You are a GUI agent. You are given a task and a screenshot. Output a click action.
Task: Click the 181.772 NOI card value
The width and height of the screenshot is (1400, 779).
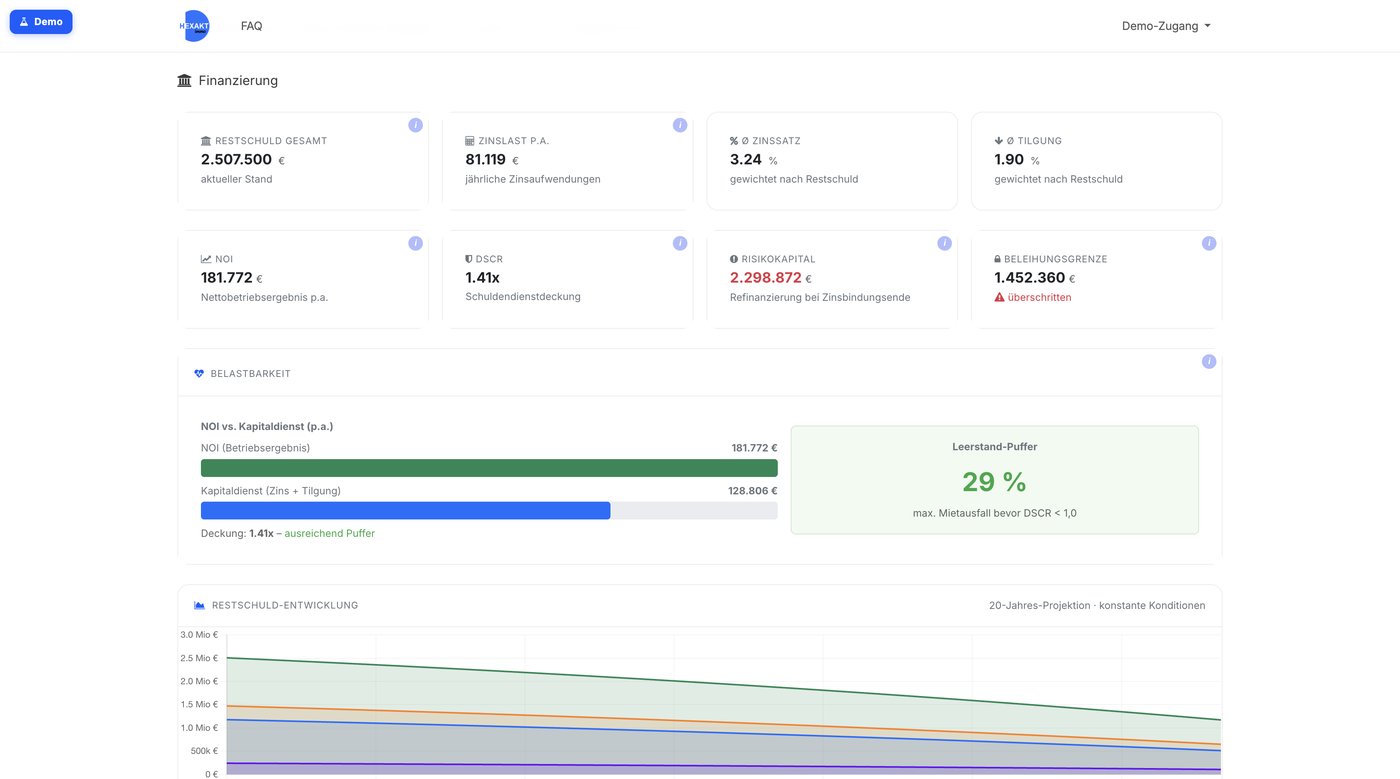pyautogui.click(x=227, y=277)
